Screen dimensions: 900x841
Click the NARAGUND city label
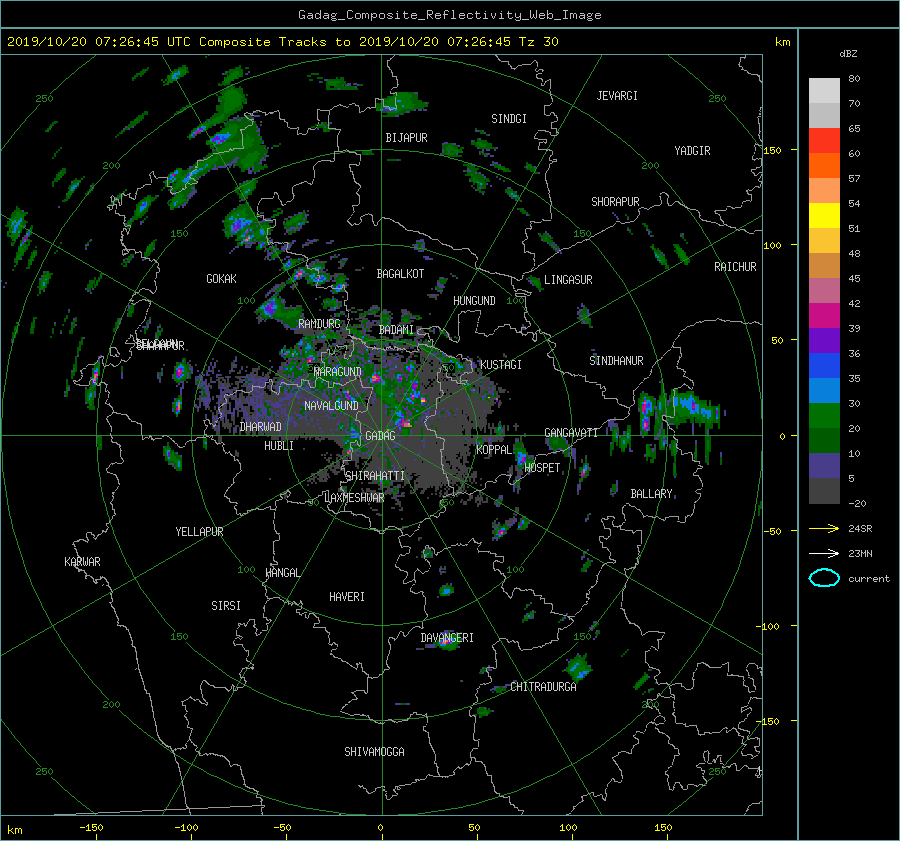(338, 371)
